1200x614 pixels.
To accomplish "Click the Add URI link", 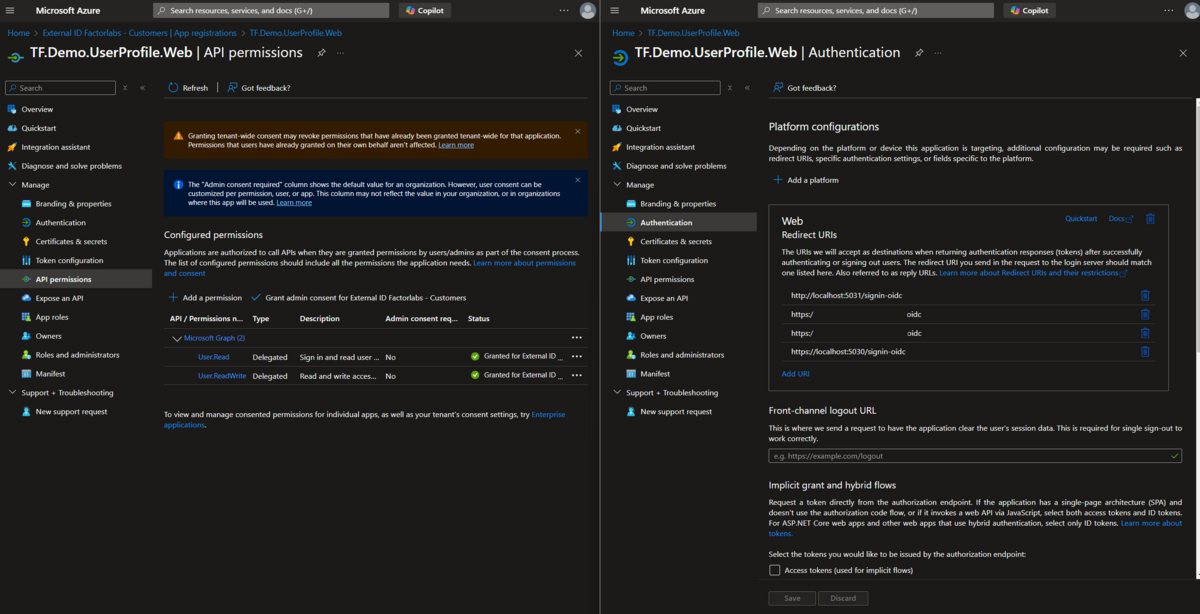I will tap(795, 374).
